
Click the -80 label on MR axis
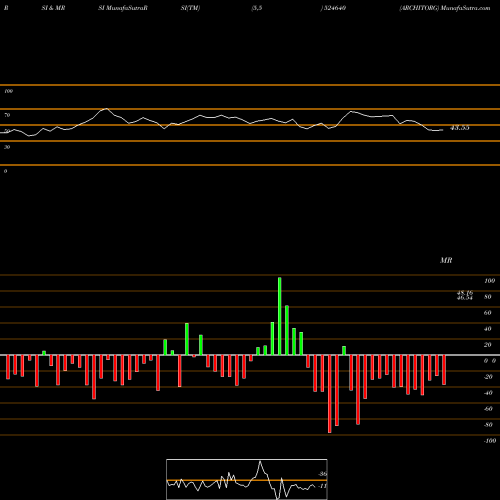488,425
